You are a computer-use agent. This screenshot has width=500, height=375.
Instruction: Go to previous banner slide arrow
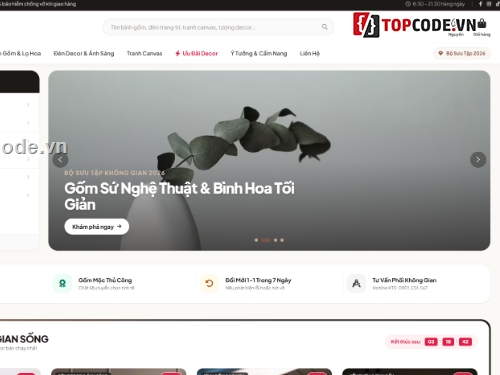(60, 160)
